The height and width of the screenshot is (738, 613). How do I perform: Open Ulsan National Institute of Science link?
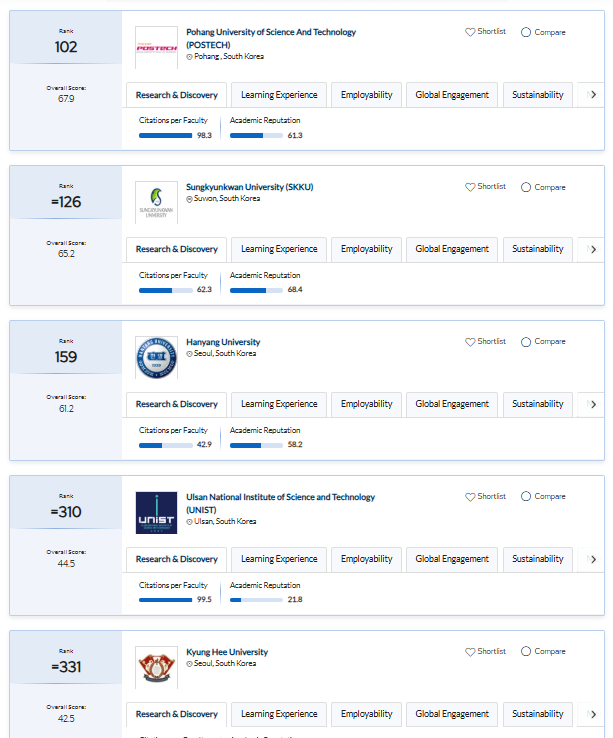pyautogui.click(x=280, y=497)
